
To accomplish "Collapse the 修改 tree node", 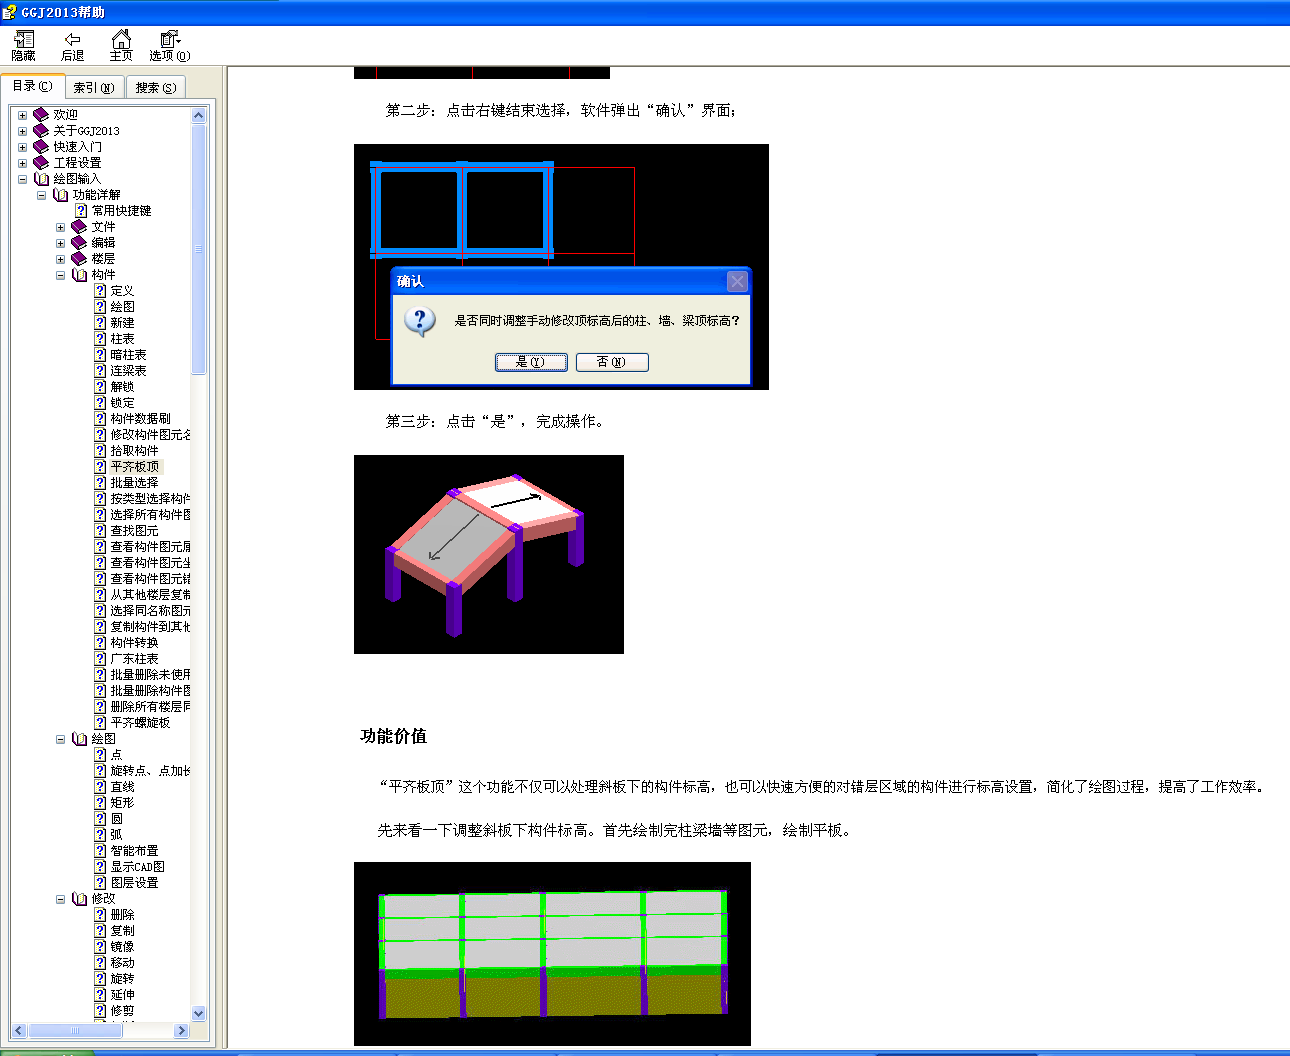I will (x=60, y=899).
